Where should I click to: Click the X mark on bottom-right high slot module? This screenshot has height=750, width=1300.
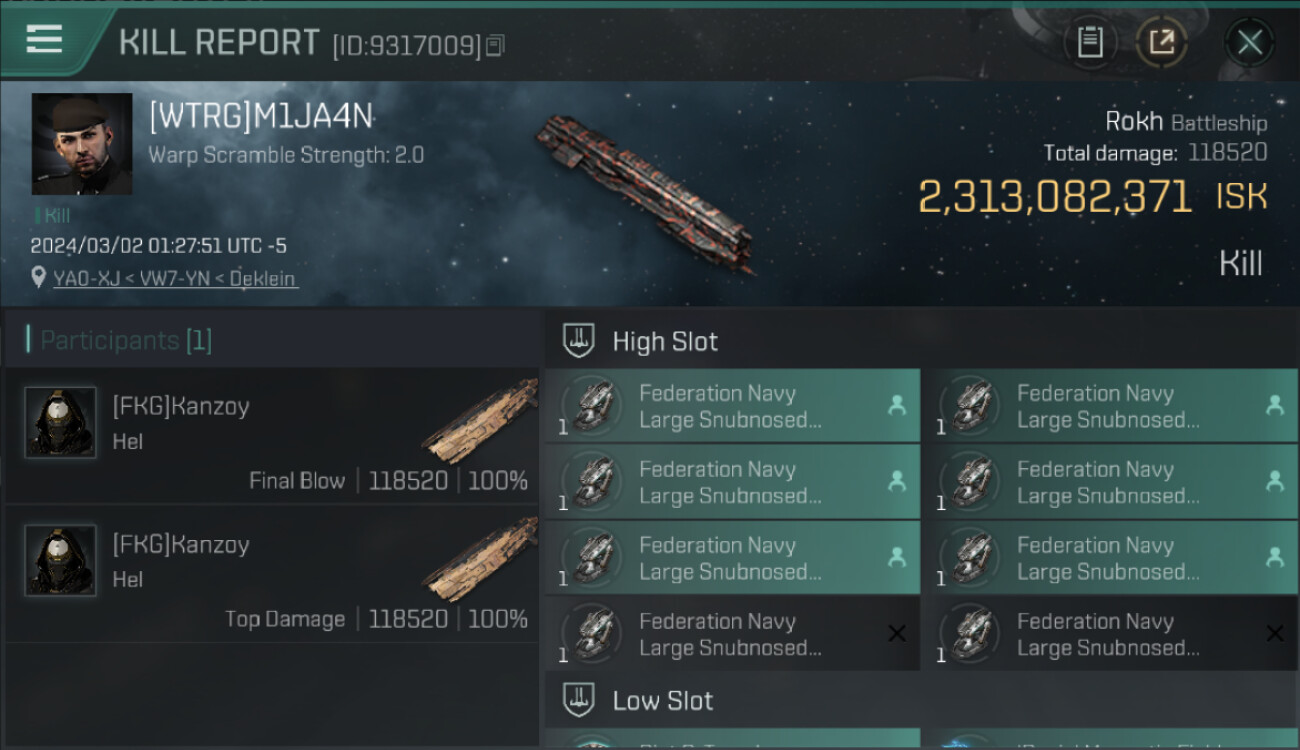pyautogui.click(x=1274, y=633)
